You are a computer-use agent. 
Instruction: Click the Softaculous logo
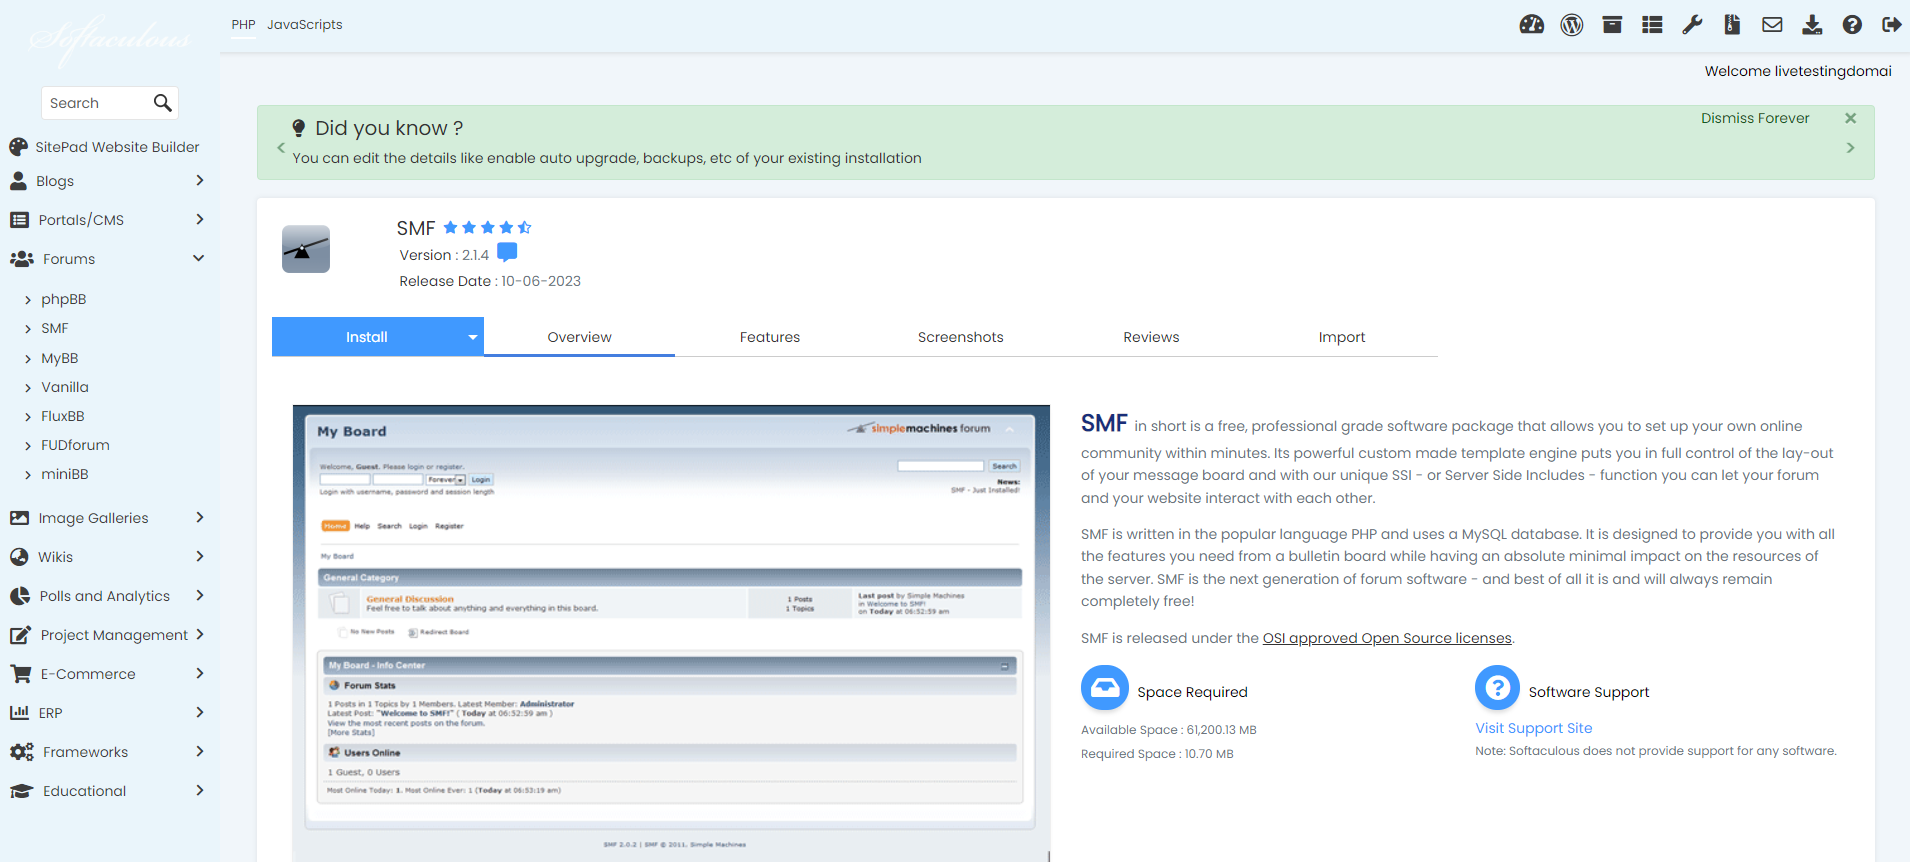tap(109, 40)
